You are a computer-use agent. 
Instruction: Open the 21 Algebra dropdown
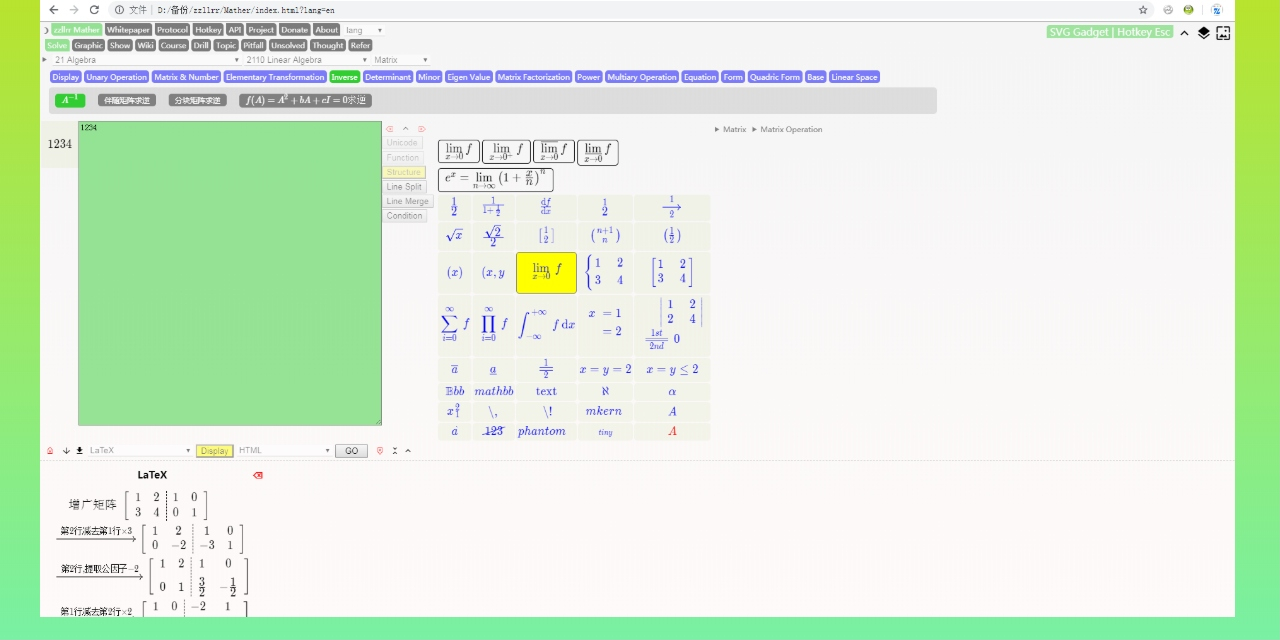(145, 60)
